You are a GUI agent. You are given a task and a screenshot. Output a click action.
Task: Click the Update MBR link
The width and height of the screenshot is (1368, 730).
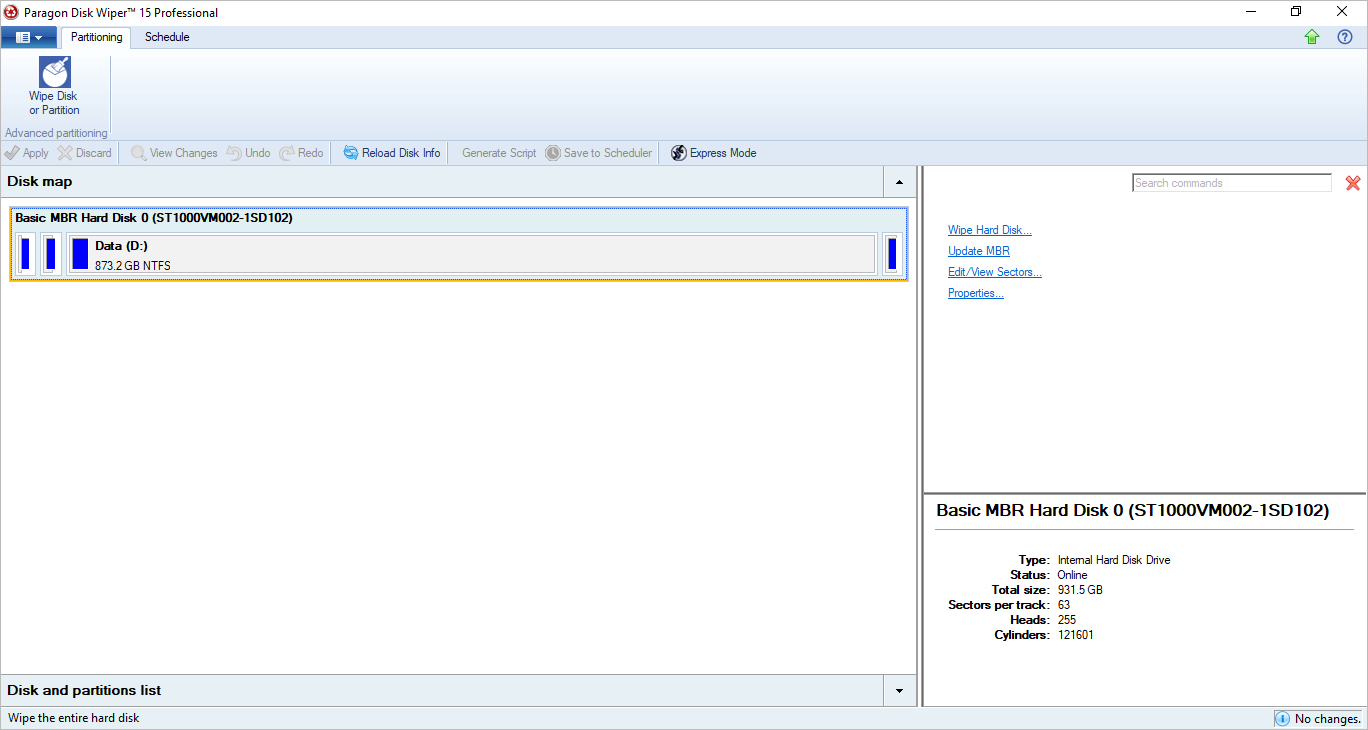tap(979, 251)
